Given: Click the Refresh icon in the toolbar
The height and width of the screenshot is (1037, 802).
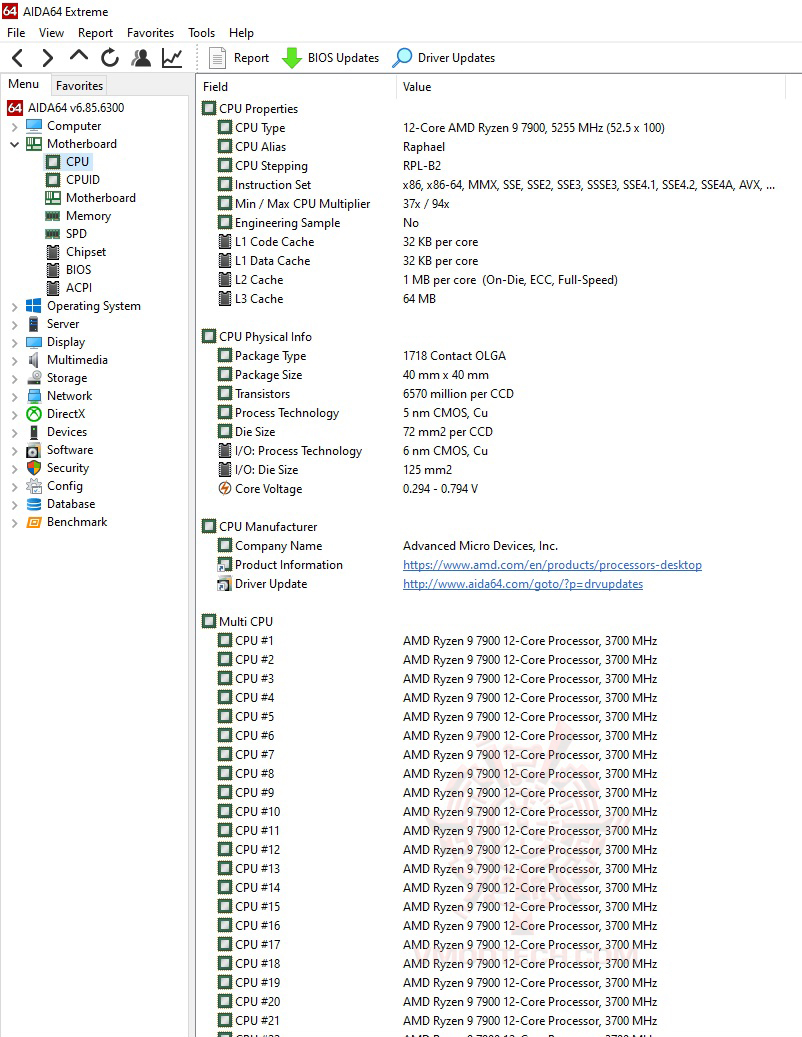Looking at the screenshot, I should (110, 58).
